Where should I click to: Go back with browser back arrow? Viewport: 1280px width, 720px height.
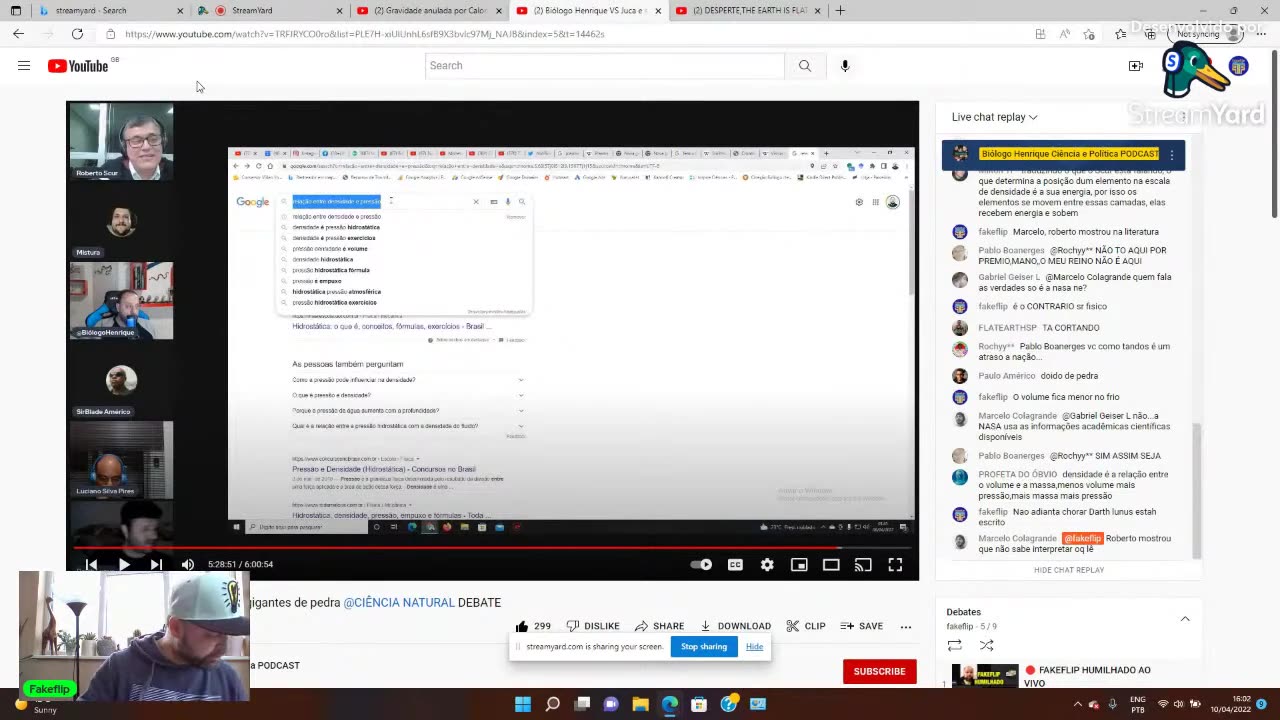pyautogui.click(x=18, y=33)
